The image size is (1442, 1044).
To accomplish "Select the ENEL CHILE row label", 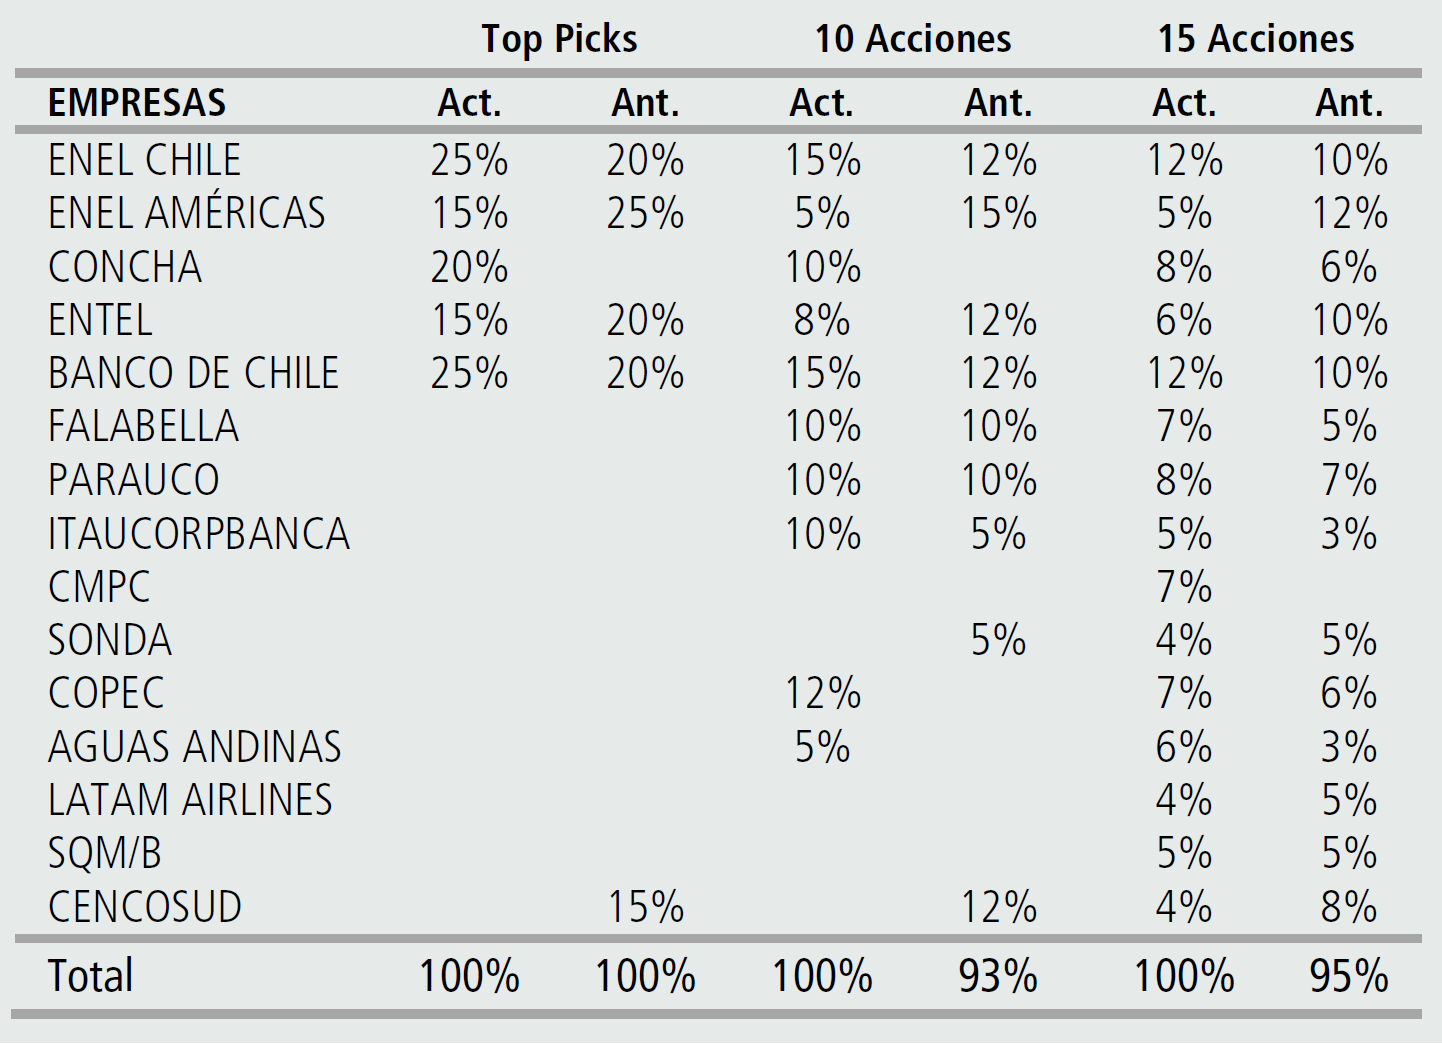I will coord(145,160).
